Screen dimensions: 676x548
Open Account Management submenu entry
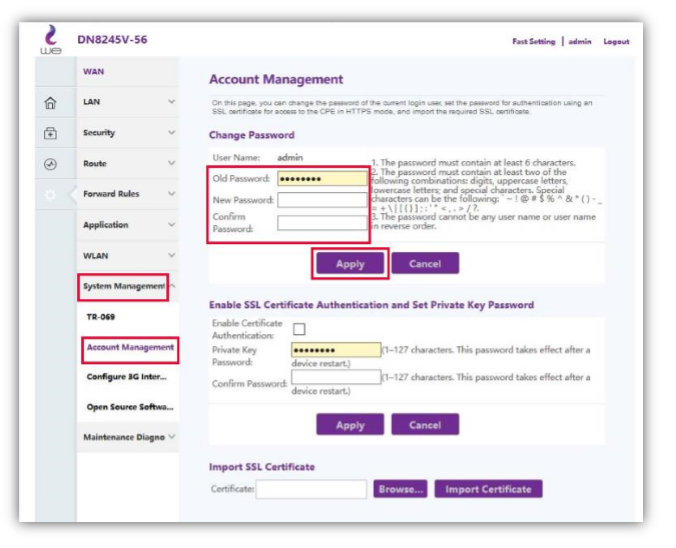pyautogui.click(x=130, y=348)
